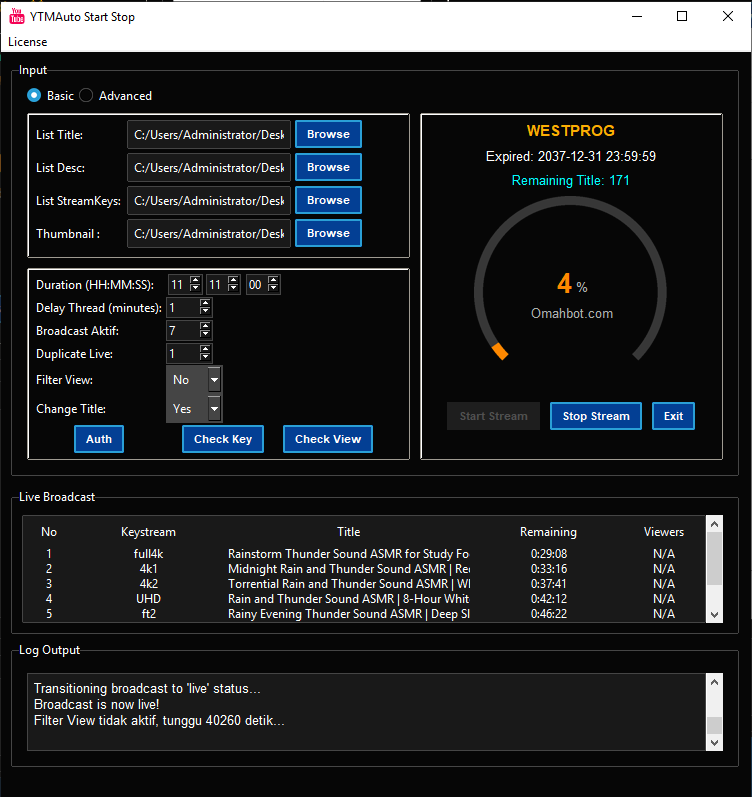
Task: Click the Live Broadcast scrollbar thumb
Action: coord(714,559)
